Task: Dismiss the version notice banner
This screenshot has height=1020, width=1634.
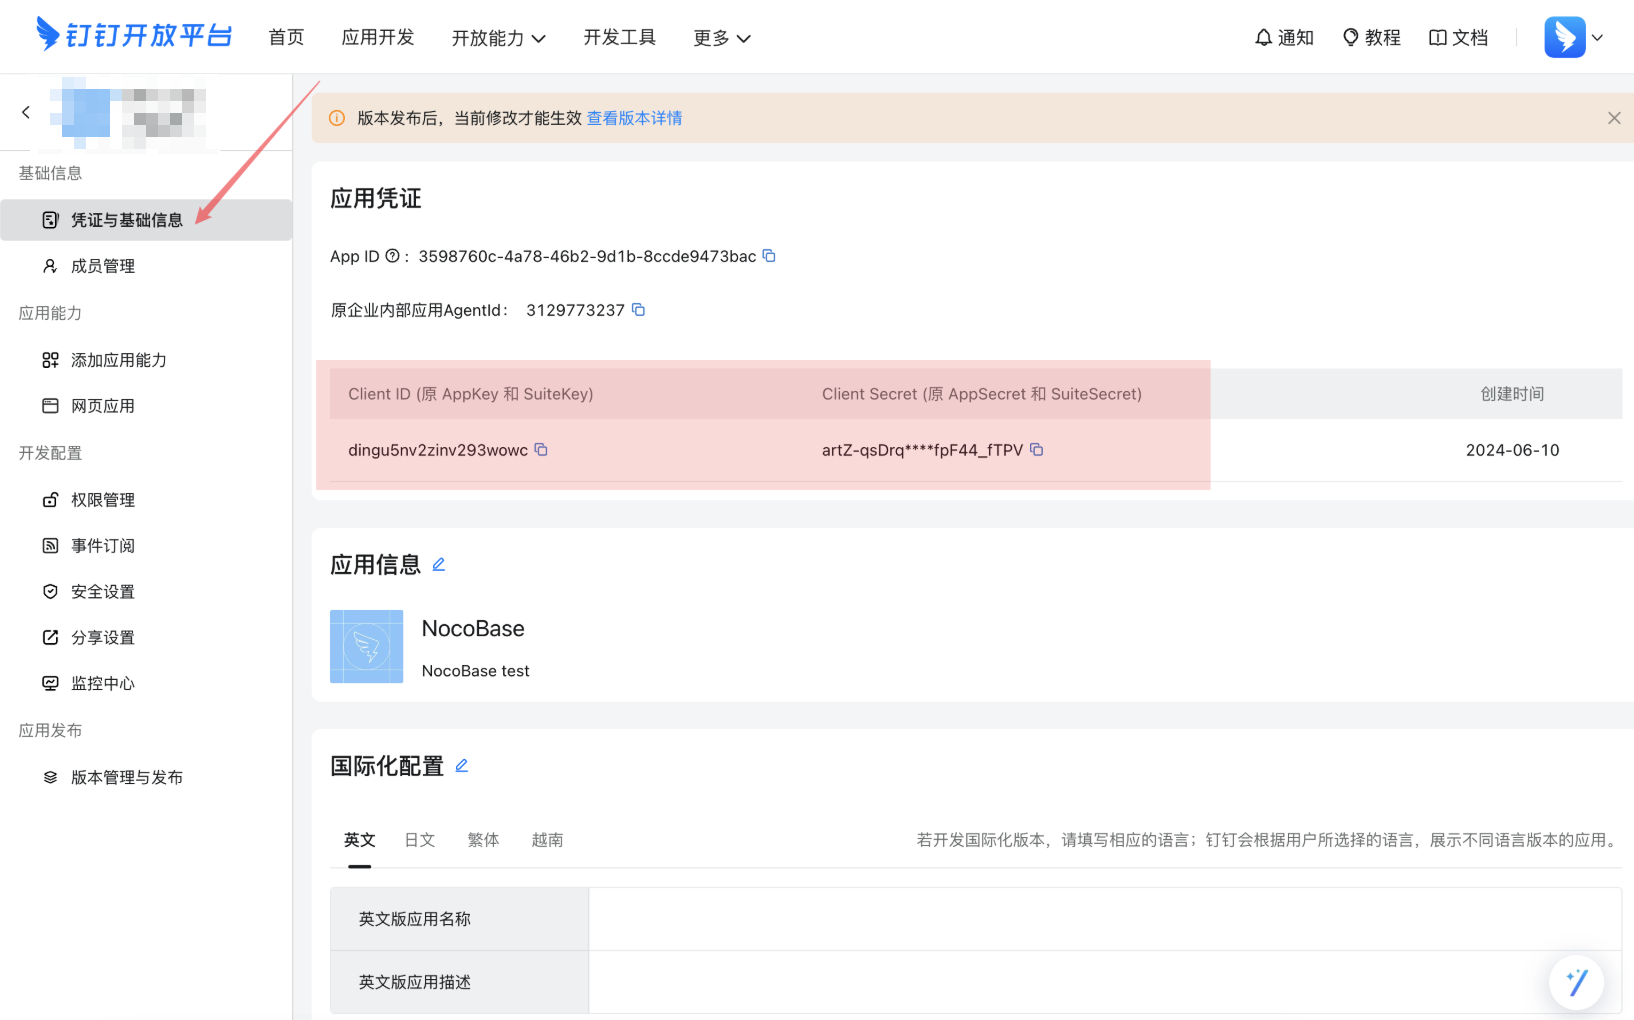Action: tap(1613, 118)
